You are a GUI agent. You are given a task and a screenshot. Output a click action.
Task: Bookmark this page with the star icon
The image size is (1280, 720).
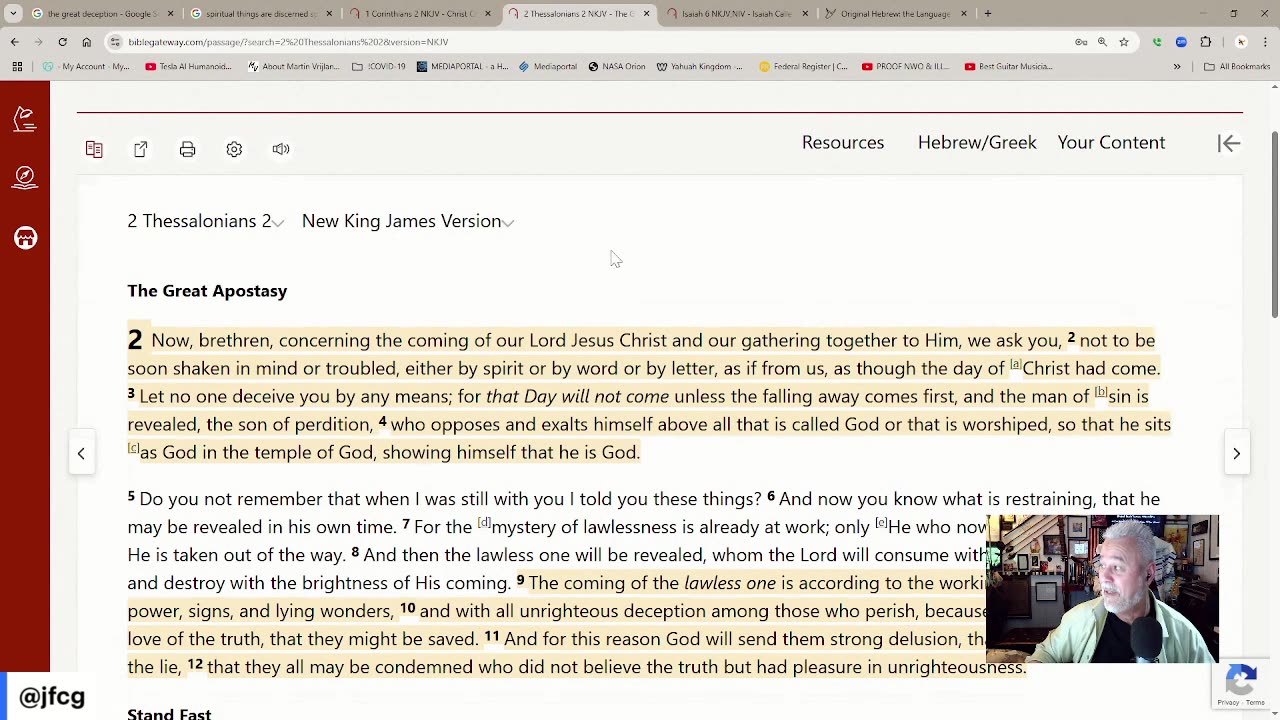pyautogui.click(x=1124, y=42)
